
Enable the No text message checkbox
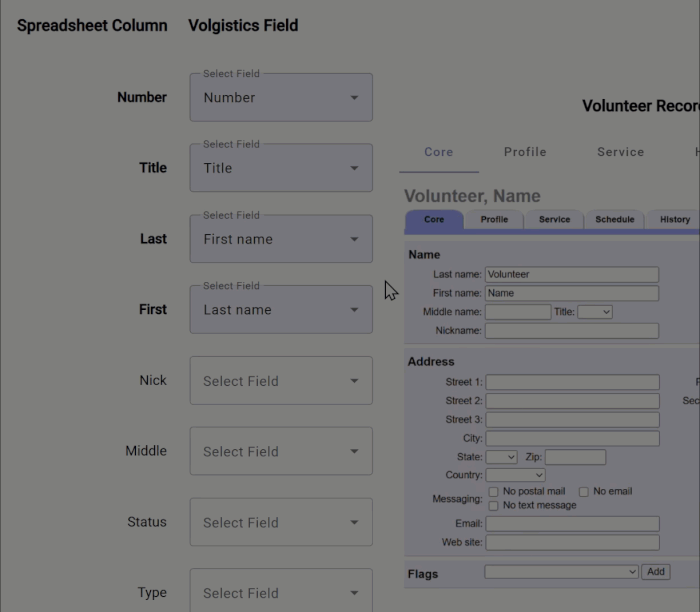tap(494, 506)
